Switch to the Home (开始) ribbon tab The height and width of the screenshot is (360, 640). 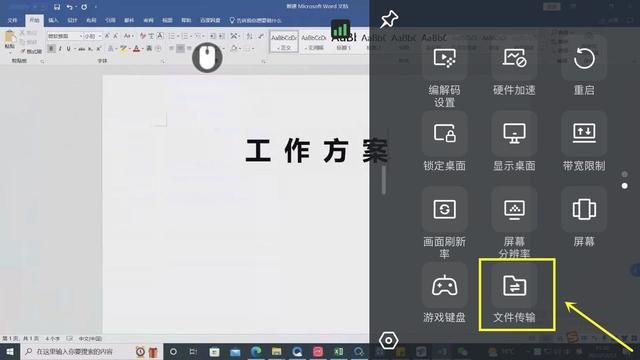34,20
